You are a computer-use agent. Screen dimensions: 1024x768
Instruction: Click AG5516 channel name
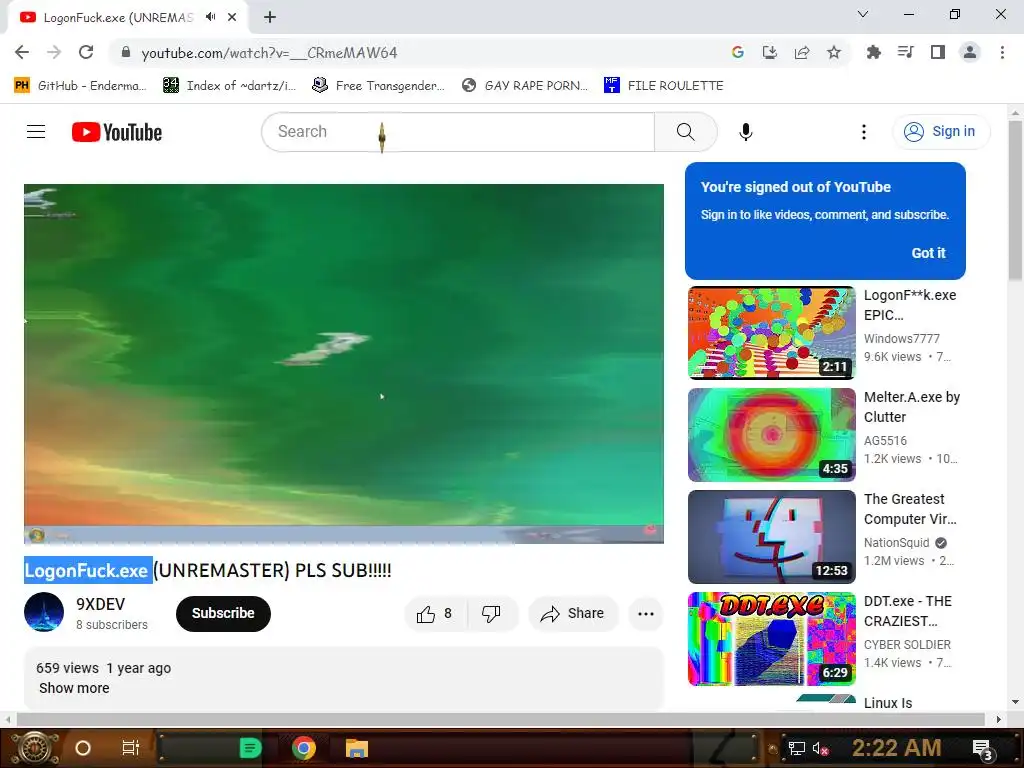(885, 440)
